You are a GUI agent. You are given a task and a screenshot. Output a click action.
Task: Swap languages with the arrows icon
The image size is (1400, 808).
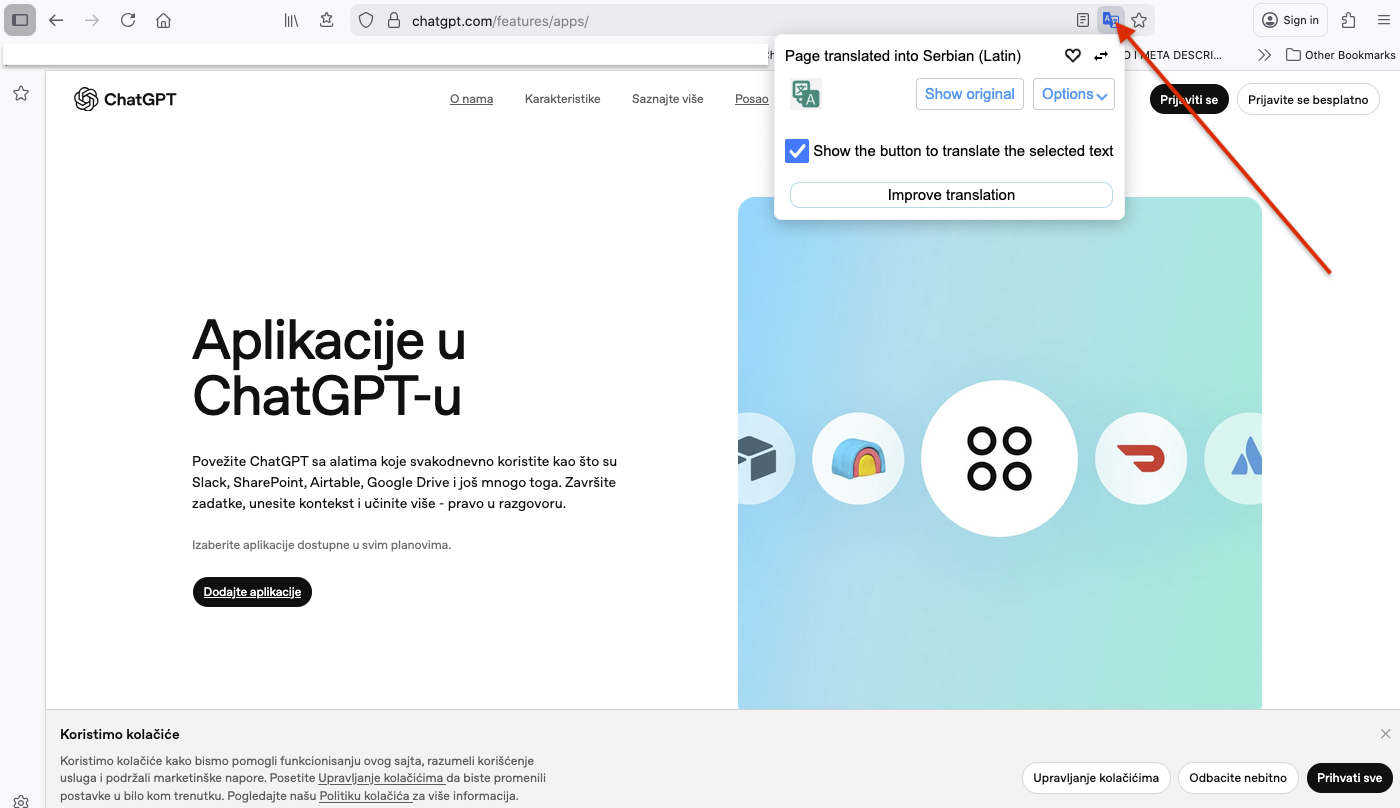1101,56
